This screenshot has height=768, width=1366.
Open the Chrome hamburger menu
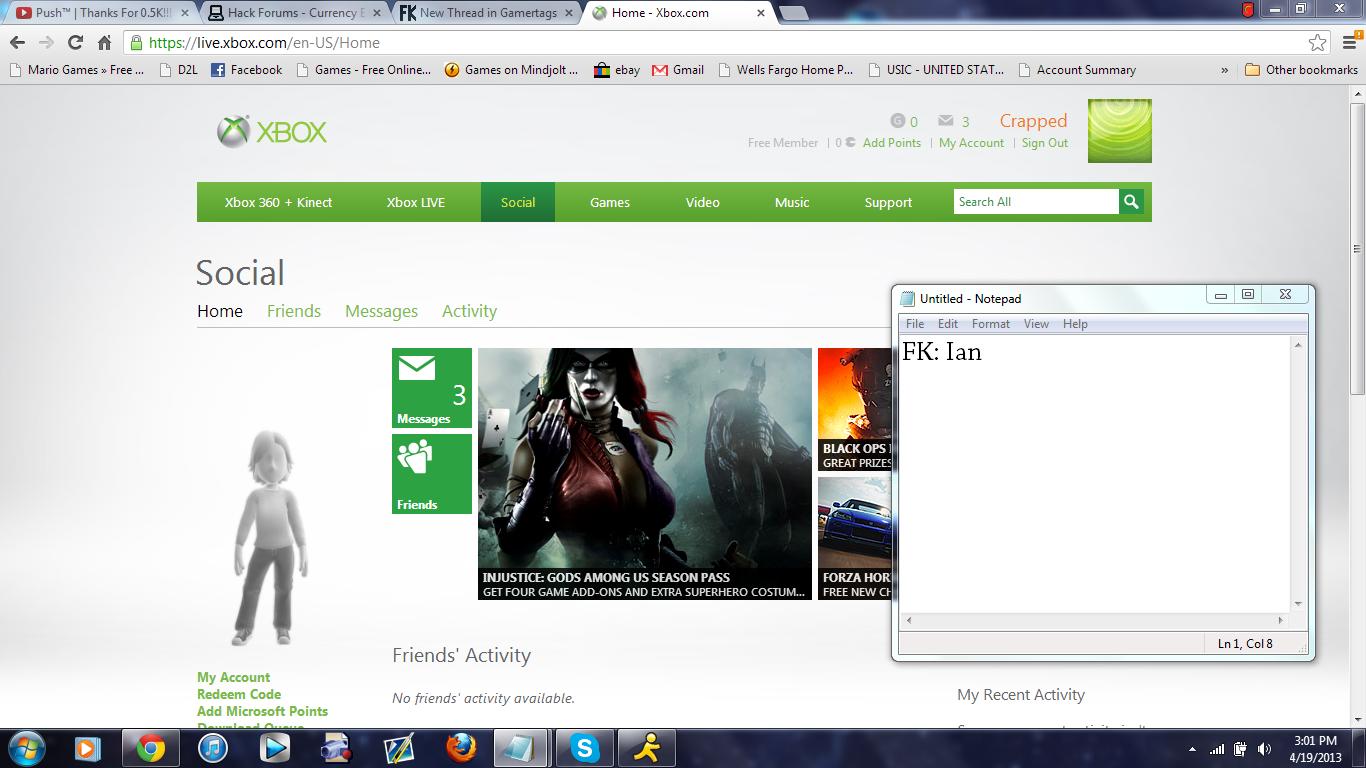[1349, 43]
